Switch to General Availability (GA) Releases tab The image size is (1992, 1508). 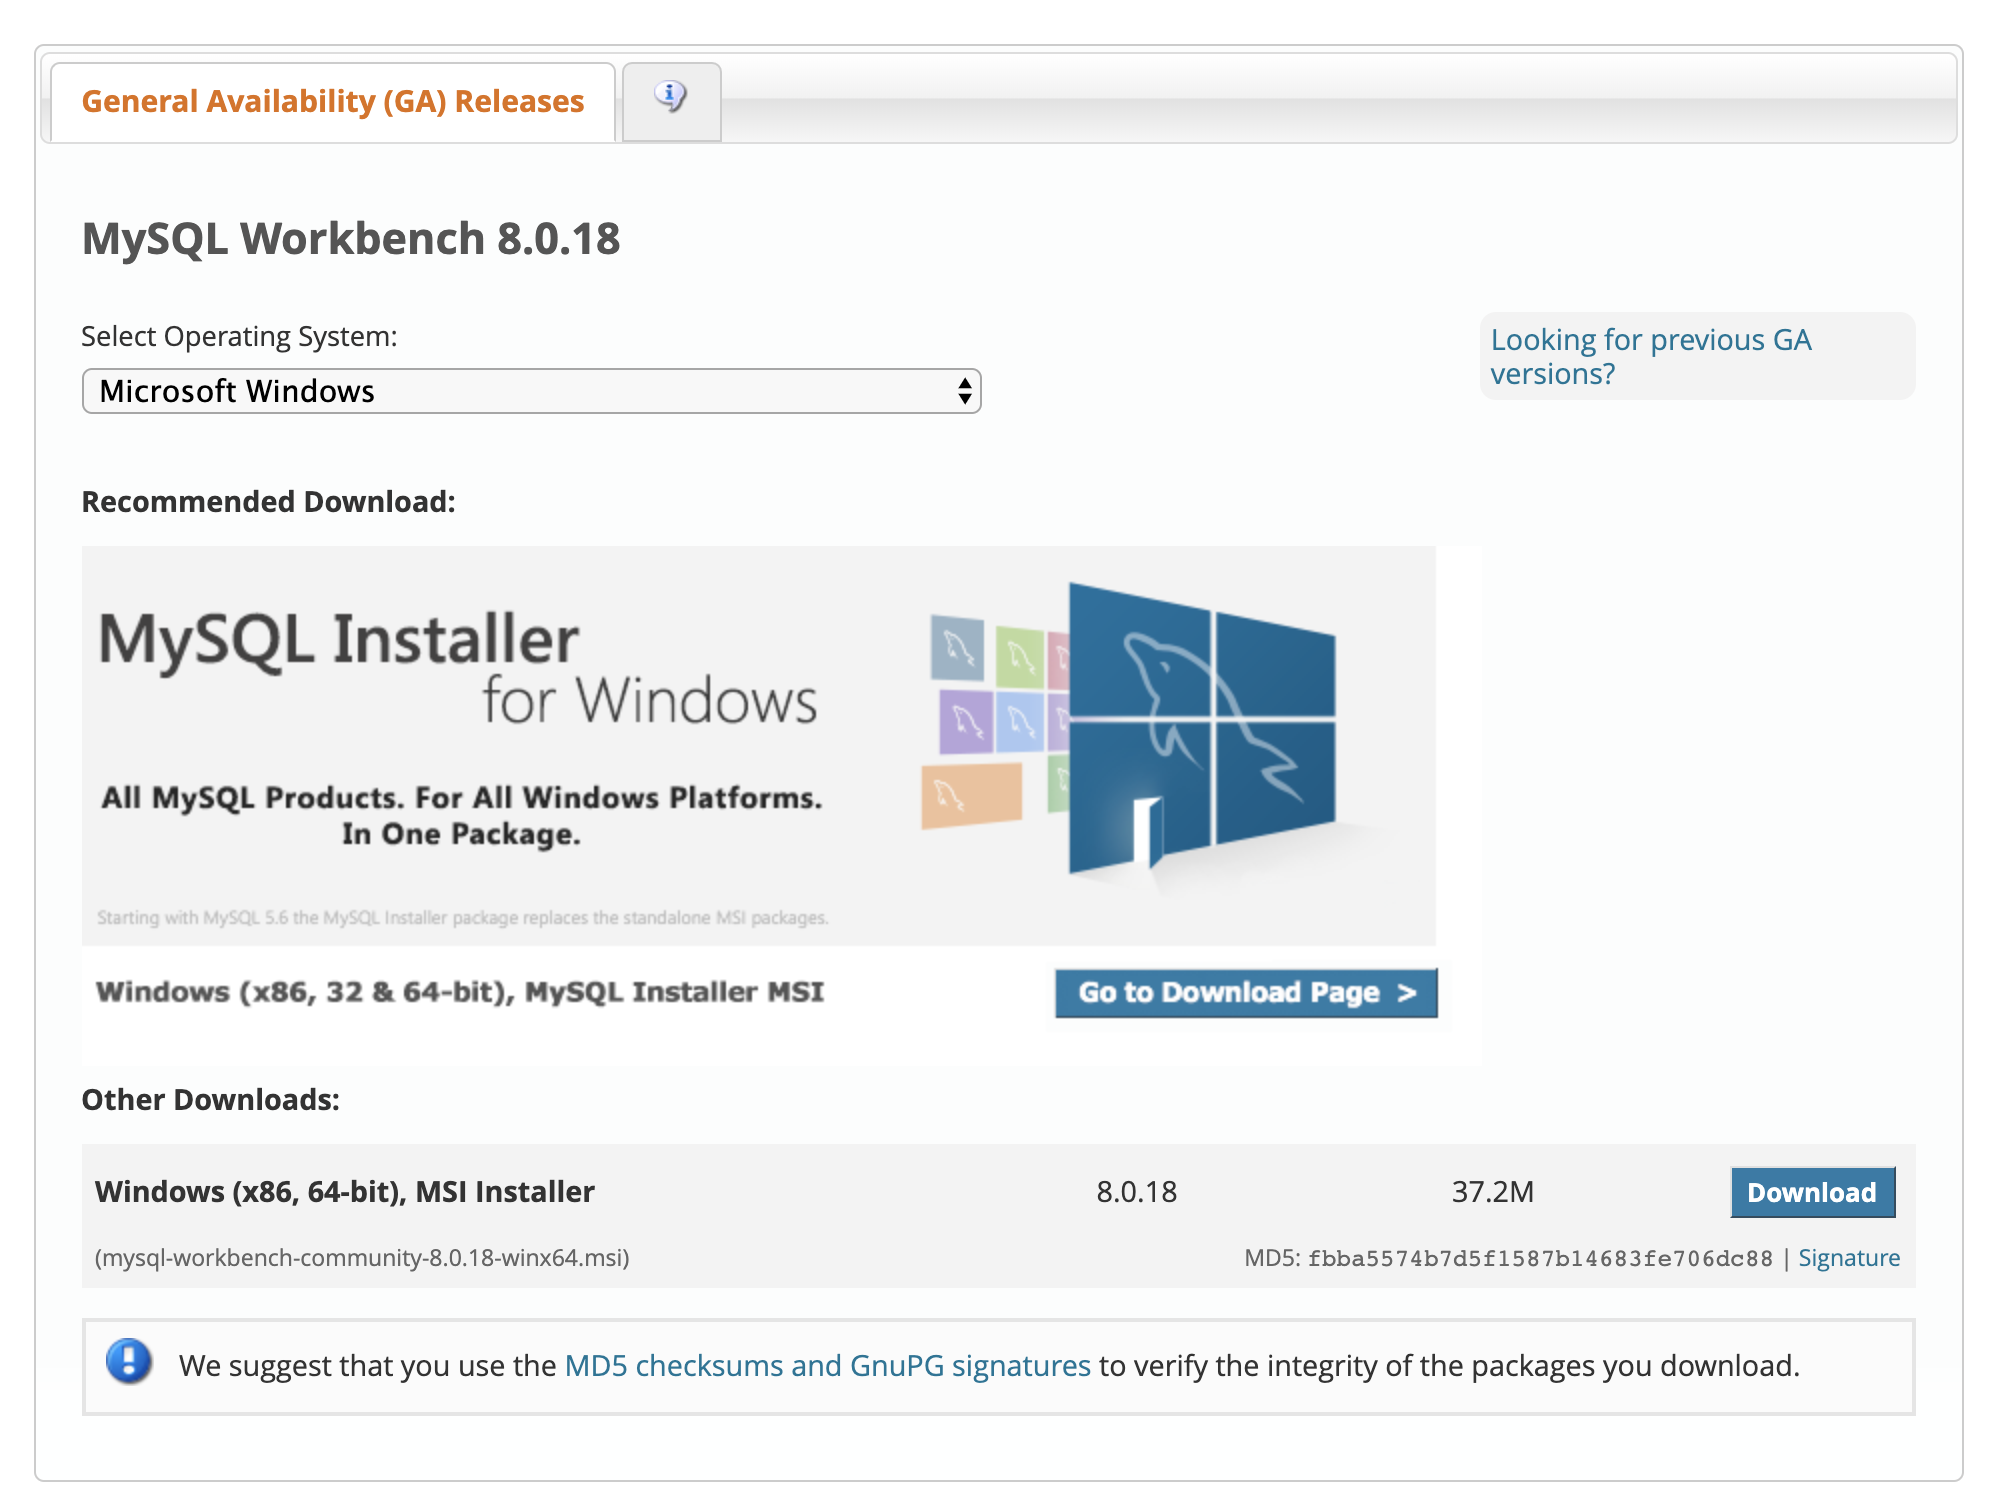coord(332,102)
